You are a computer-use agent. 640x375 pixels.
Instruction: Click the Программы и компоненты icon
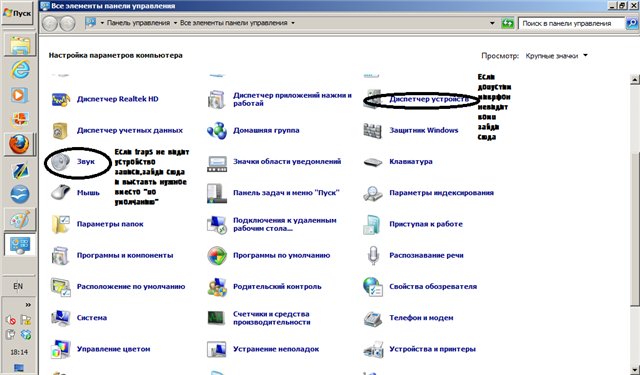(61, 255)
